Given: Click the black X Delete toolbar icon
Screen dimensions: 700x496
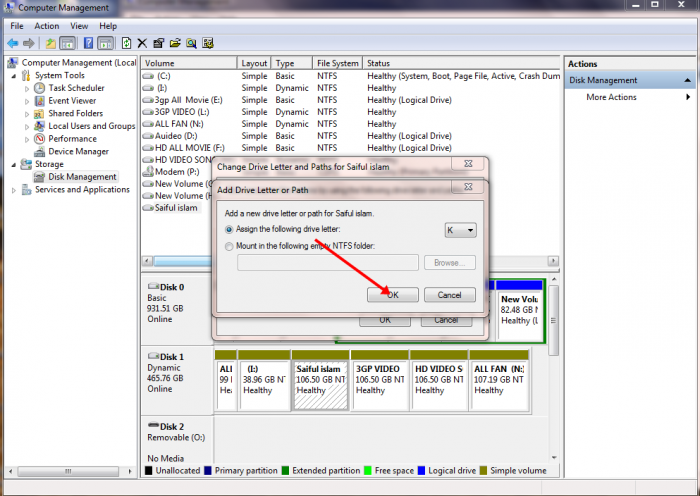Looking at the screenshot, I should pos(142,43).
